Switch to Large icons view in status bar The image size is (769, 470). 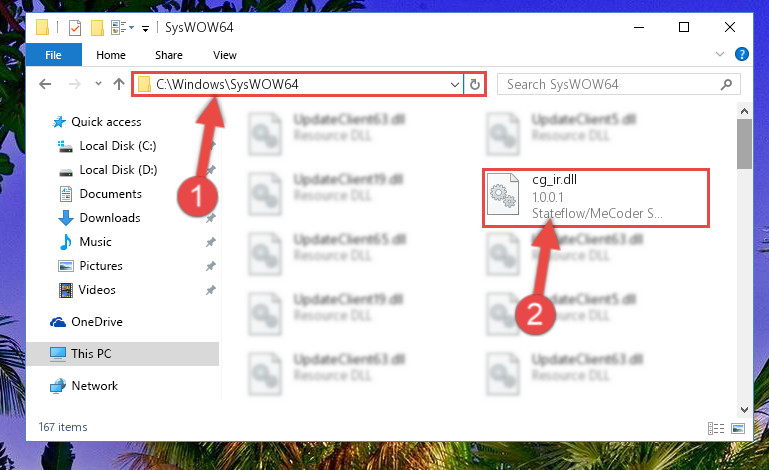click(738, 428)
